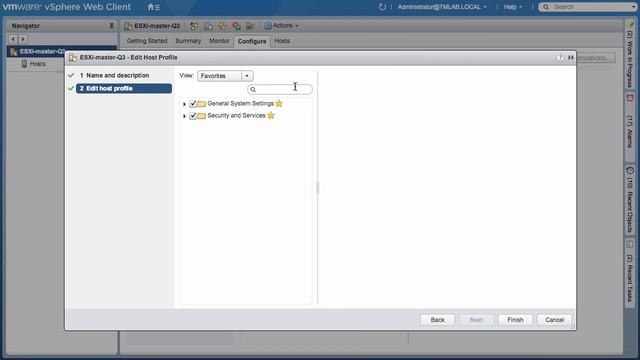Open the Help dropdown menu
This screenshot has width=640, height=360.
coord(513,7)
